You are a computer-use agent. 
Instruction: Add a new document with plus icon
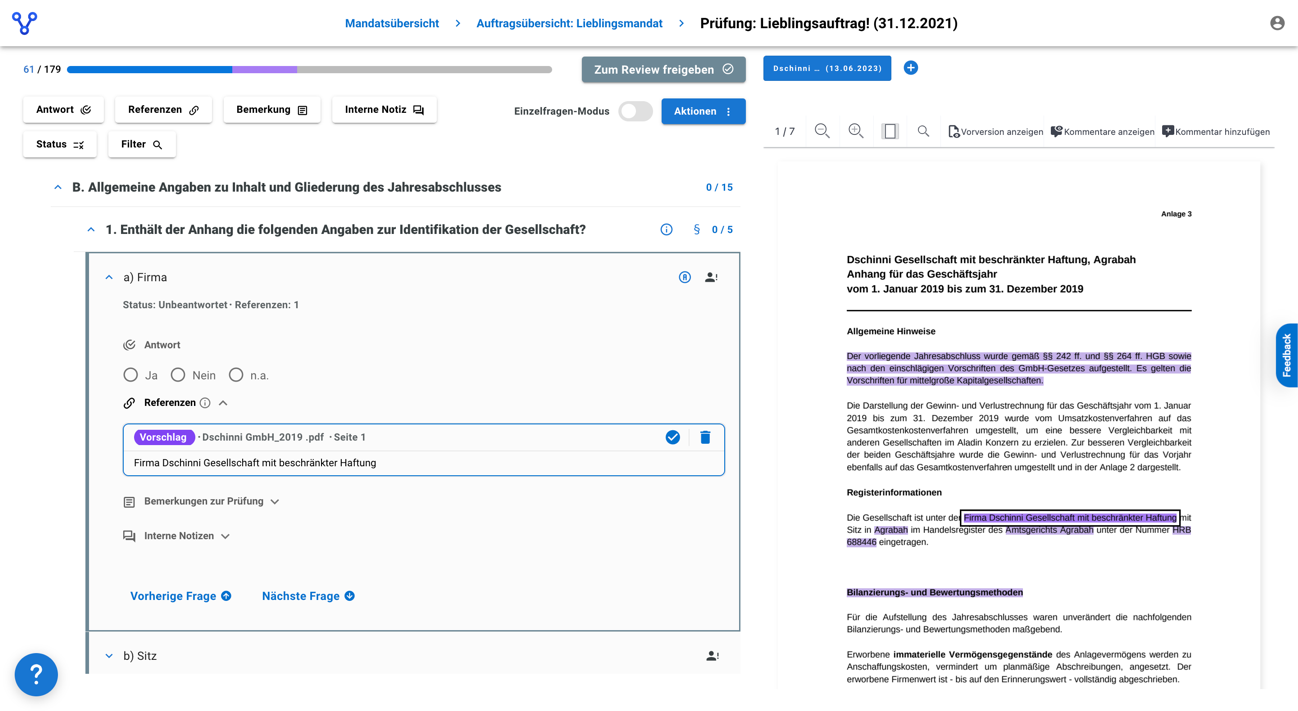(x=910, y=68)
